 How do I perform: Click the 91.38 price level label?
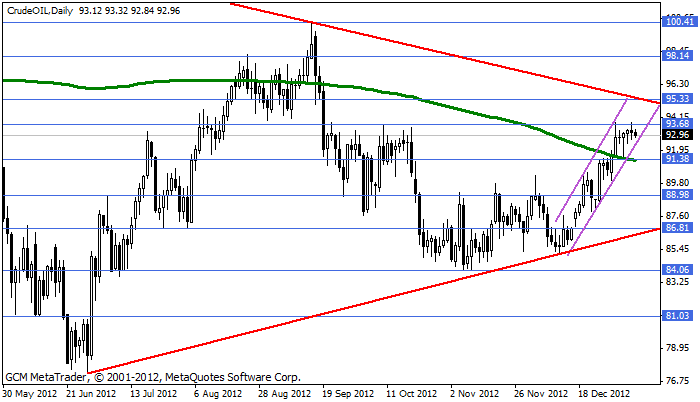pos(678,159)
